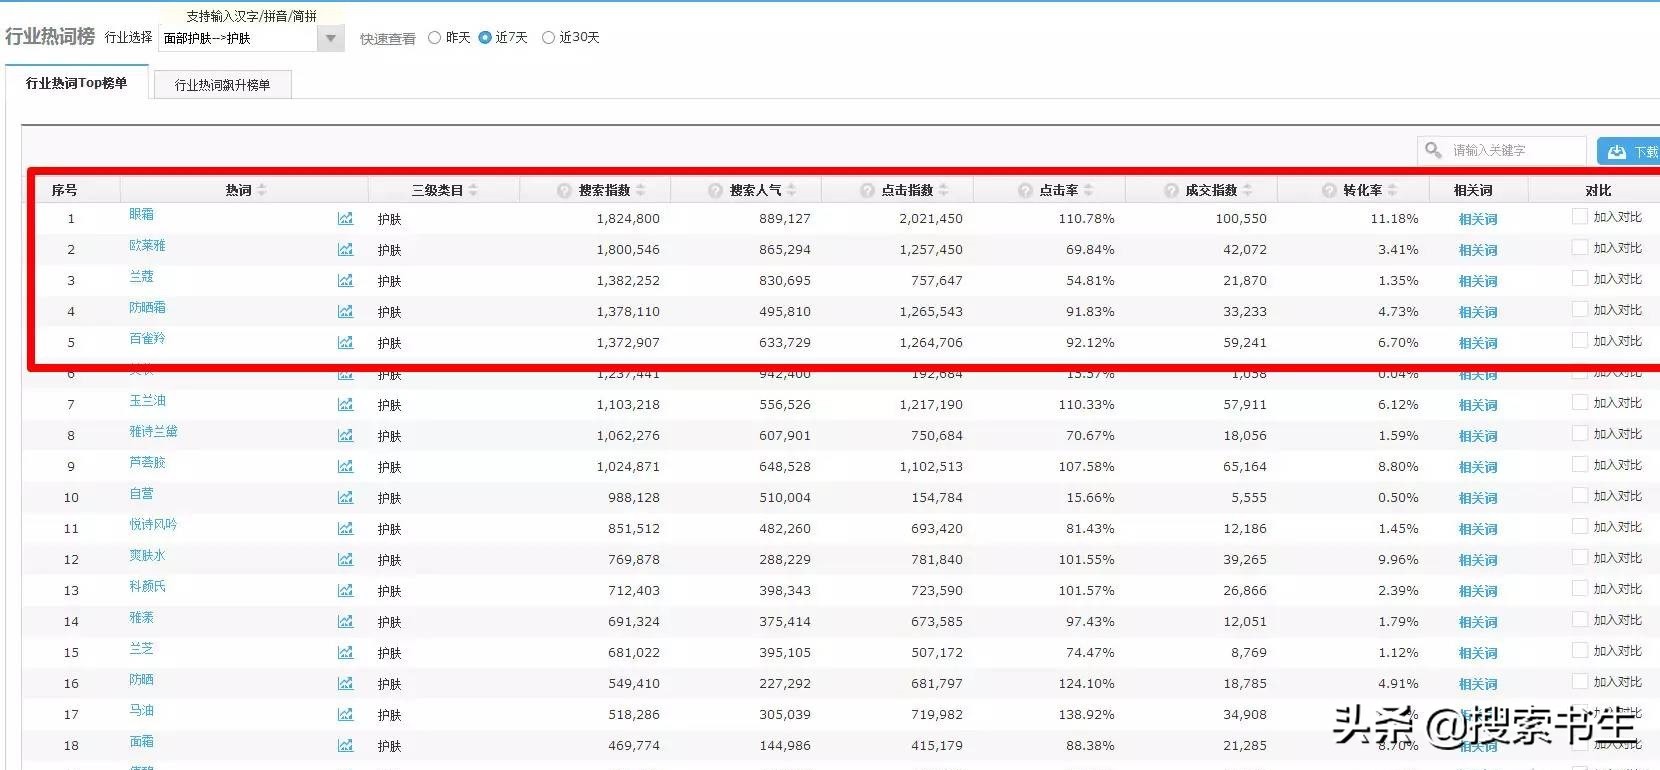Open trend chart icon for 面霜
The image size is (1660, 770).
coord(345,745)
